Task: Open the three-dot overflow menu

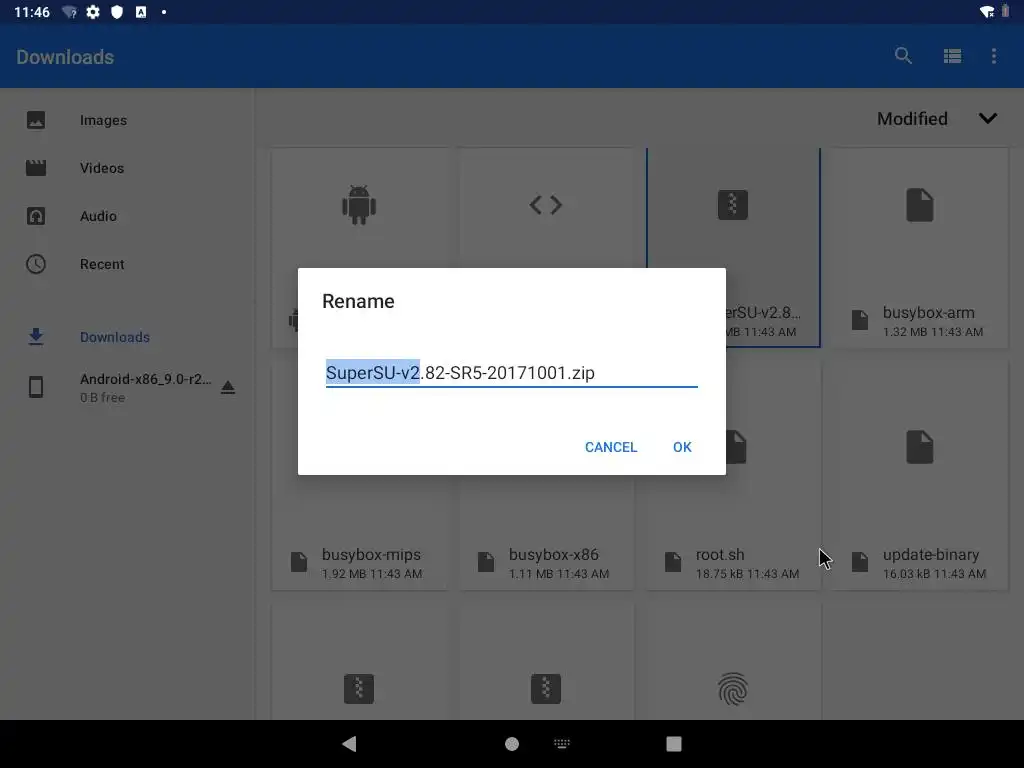Action: (x=994, y=56)
